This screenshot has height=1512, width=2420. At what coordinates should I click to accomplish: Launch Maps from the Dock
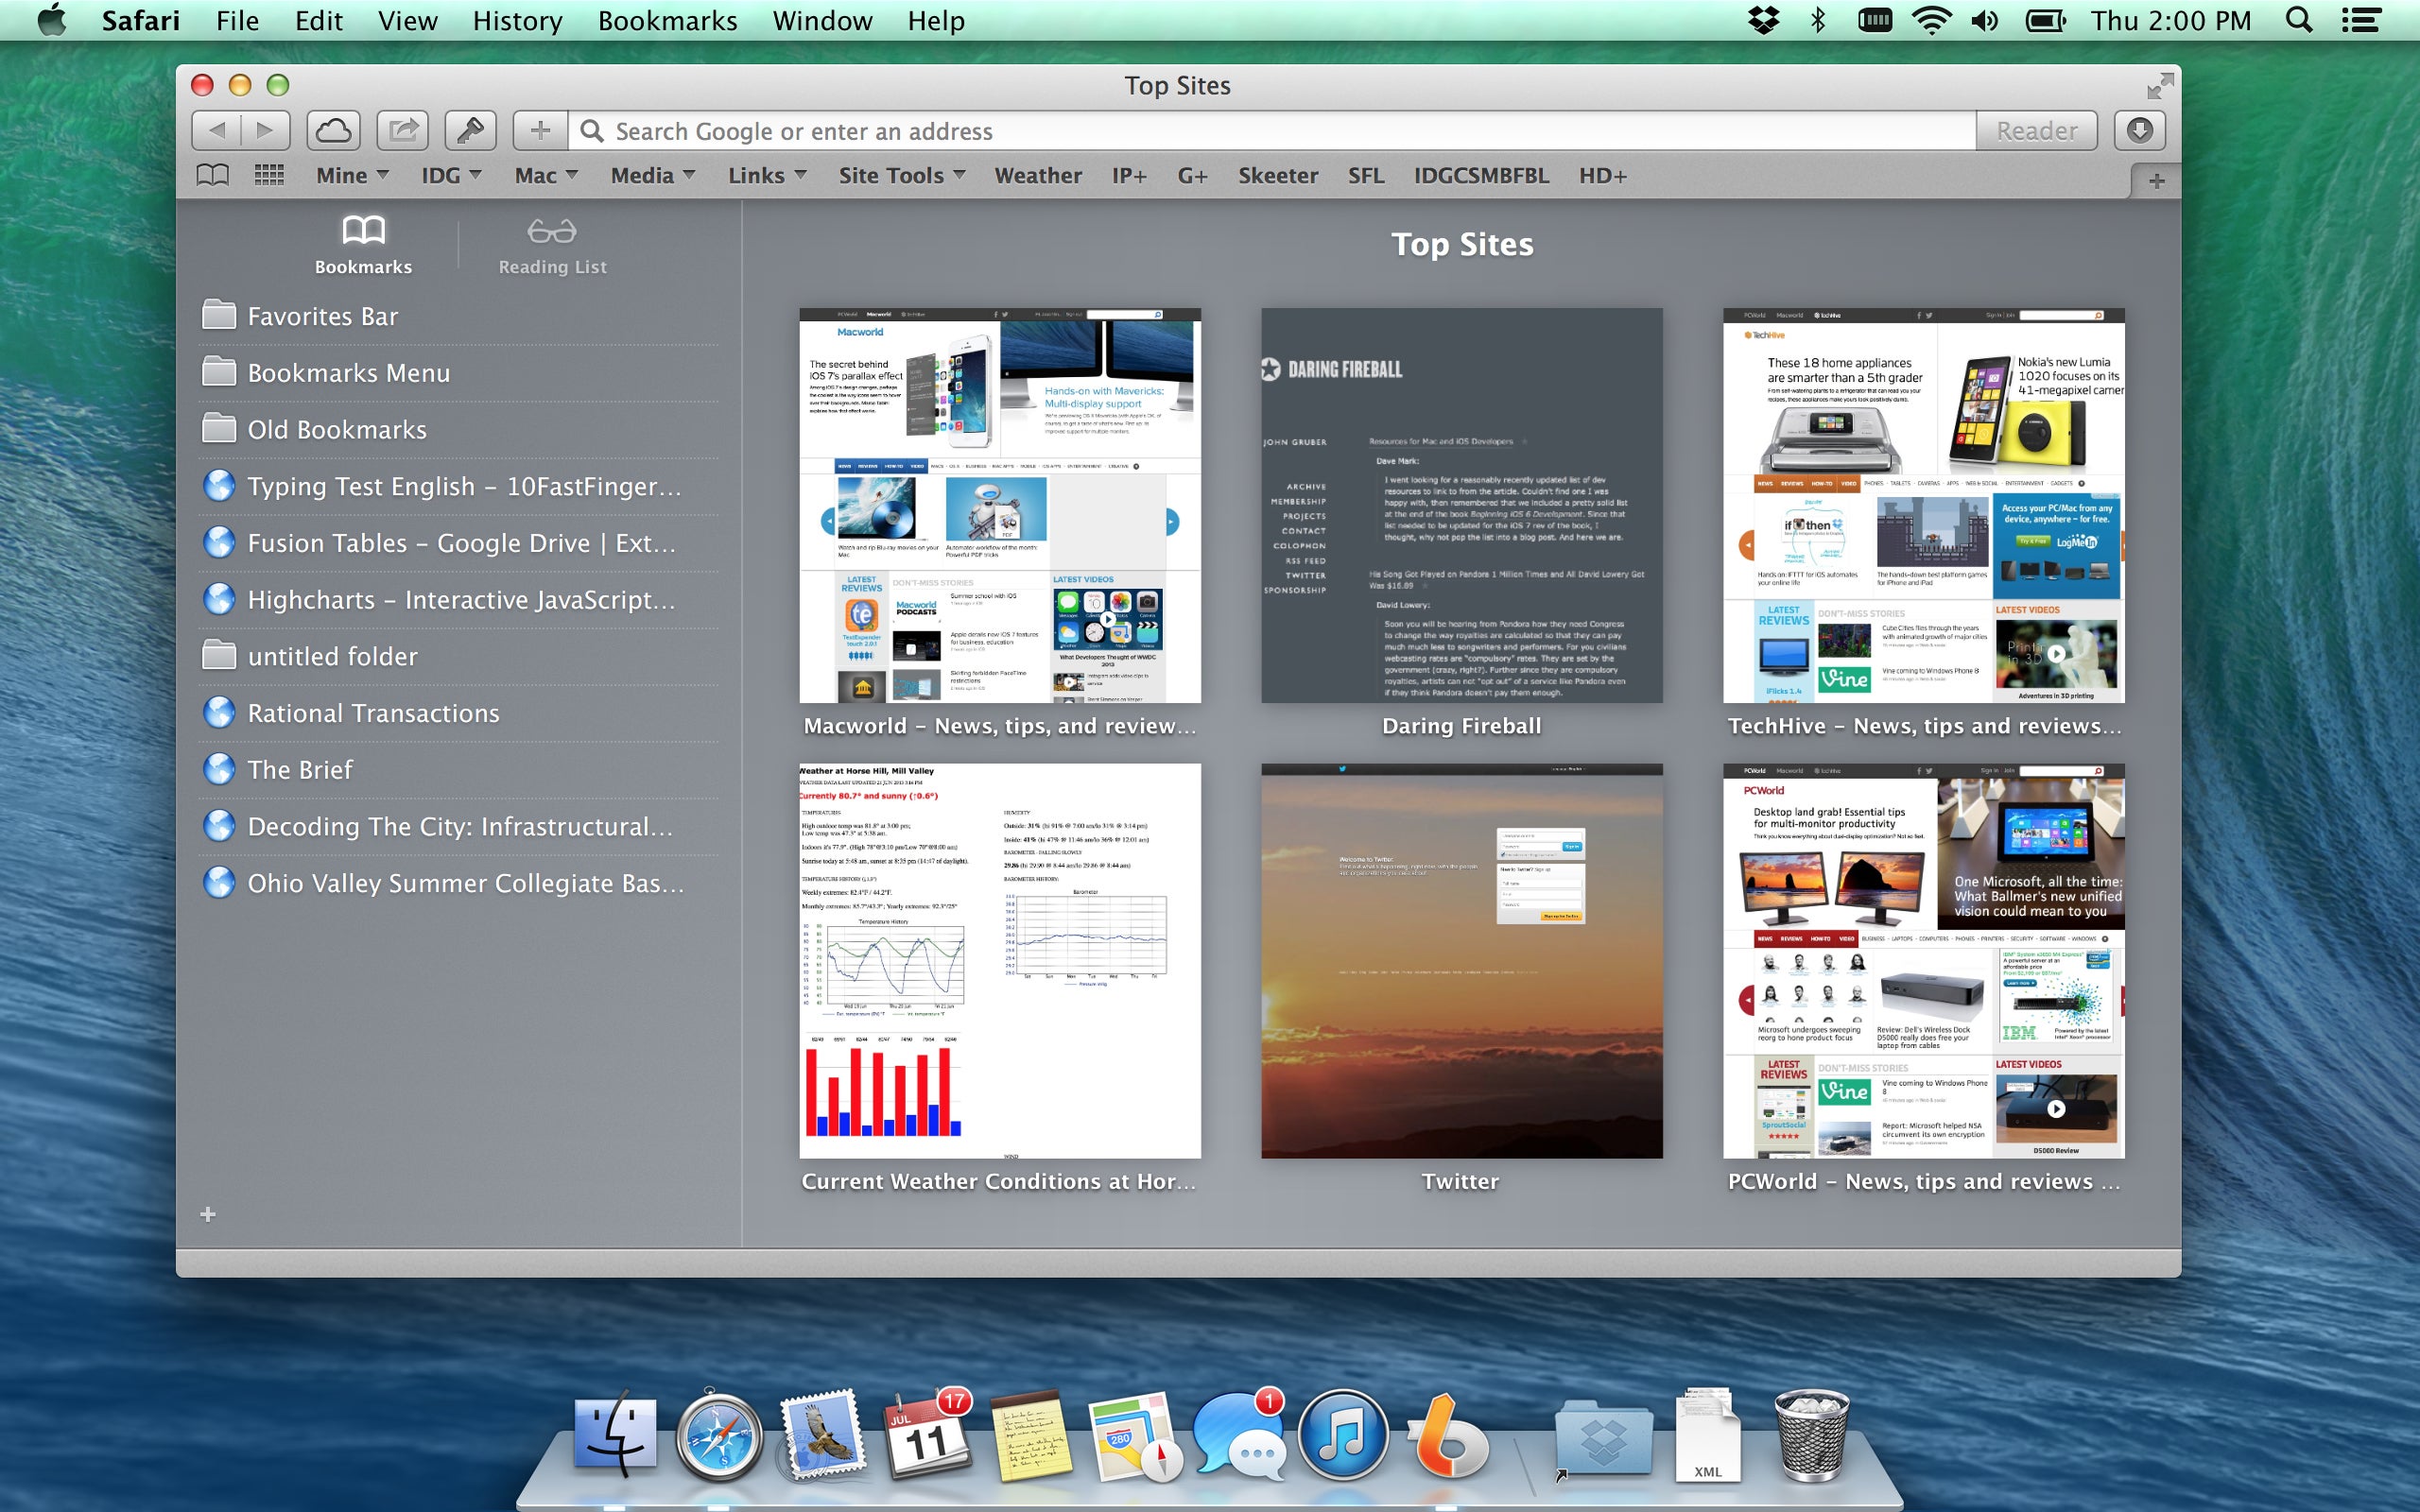pos(1135,1436)
